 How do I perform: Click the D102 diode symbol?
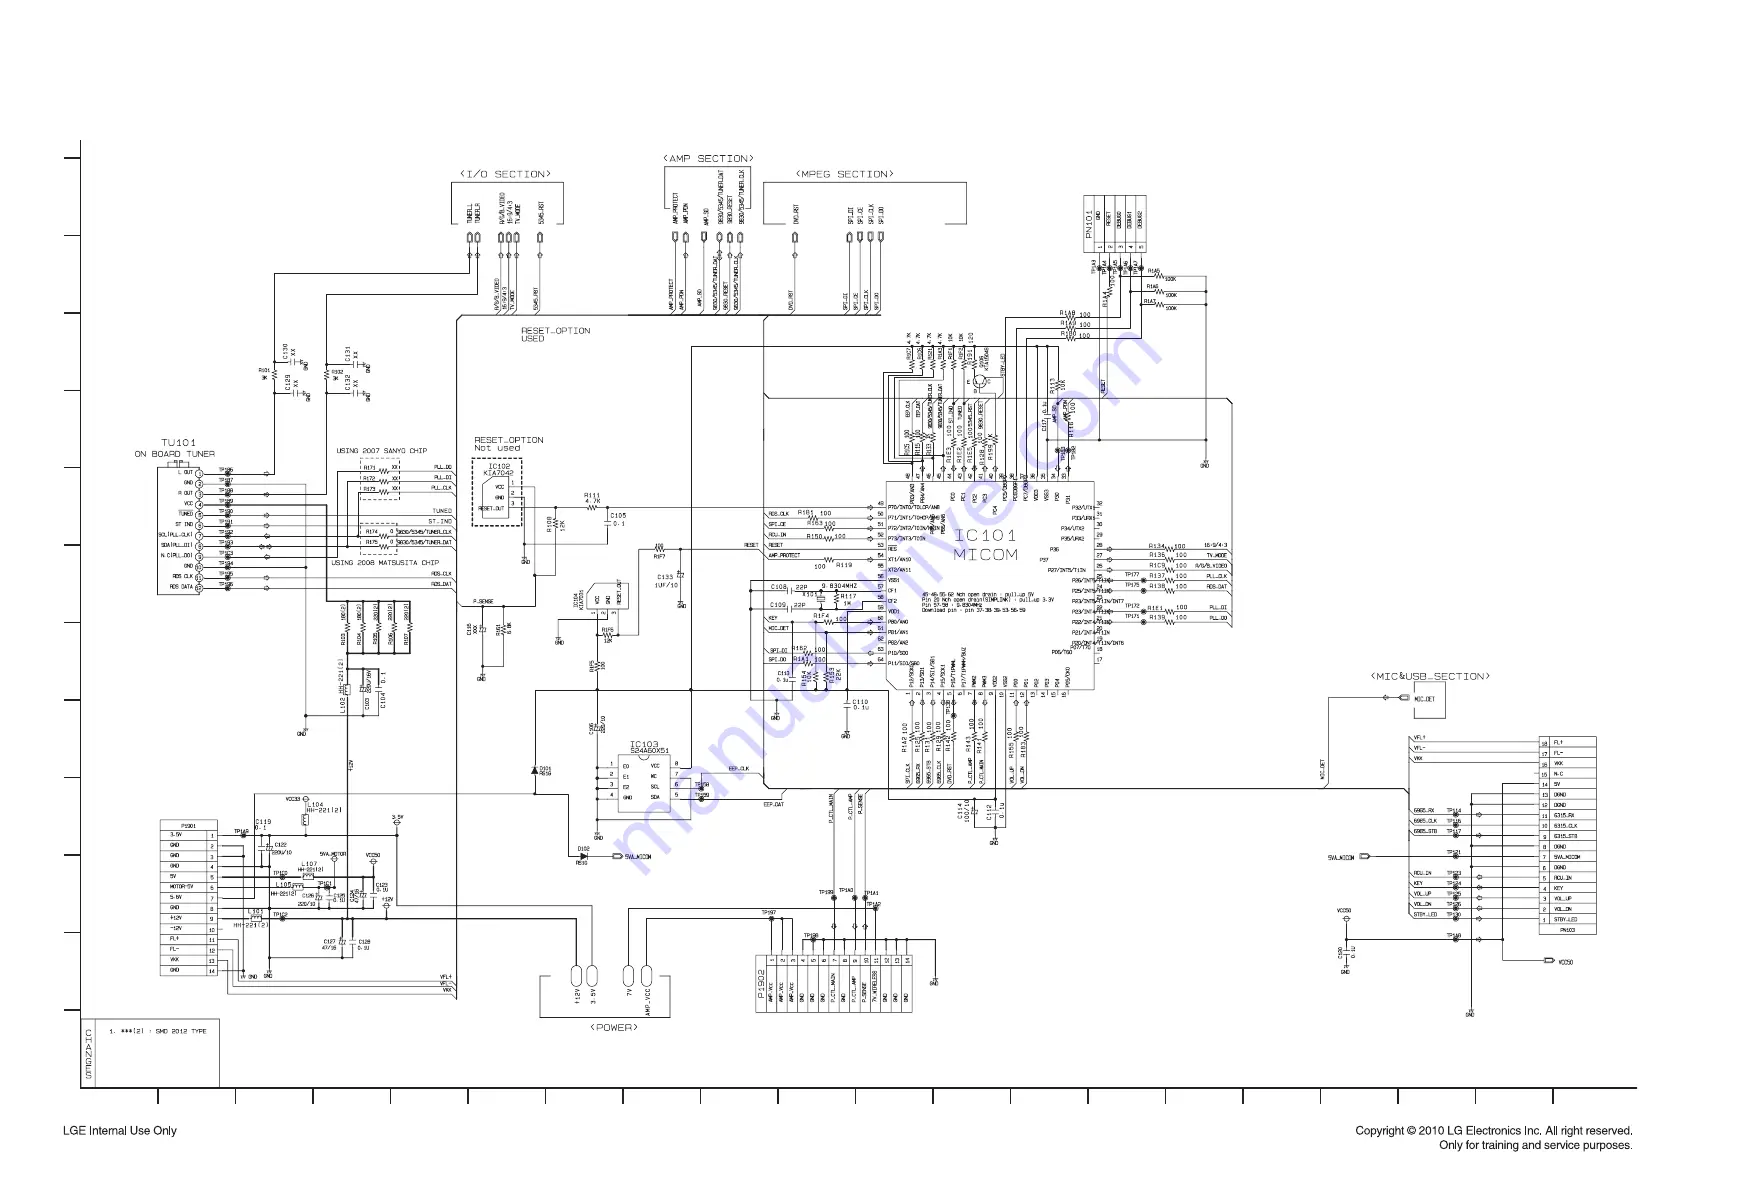tap(584, 857)
